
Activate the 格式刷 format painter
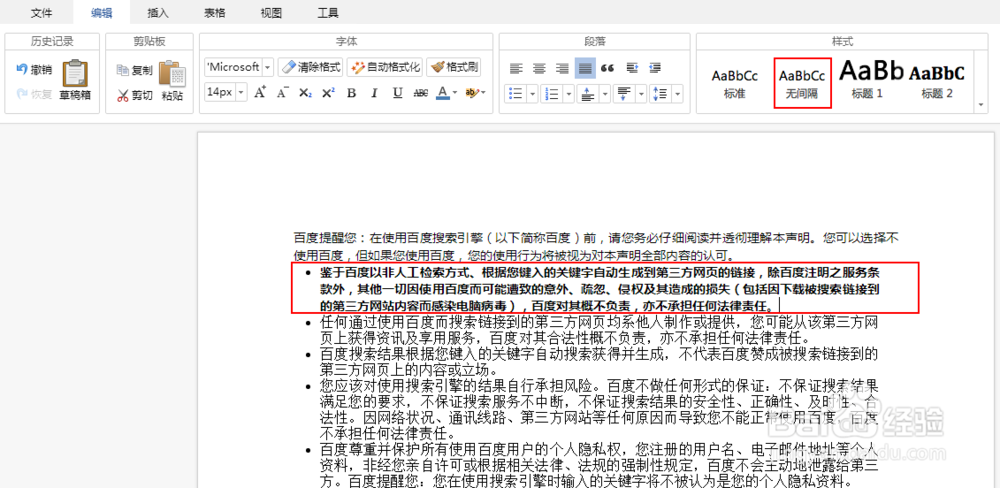click(453, 67)
